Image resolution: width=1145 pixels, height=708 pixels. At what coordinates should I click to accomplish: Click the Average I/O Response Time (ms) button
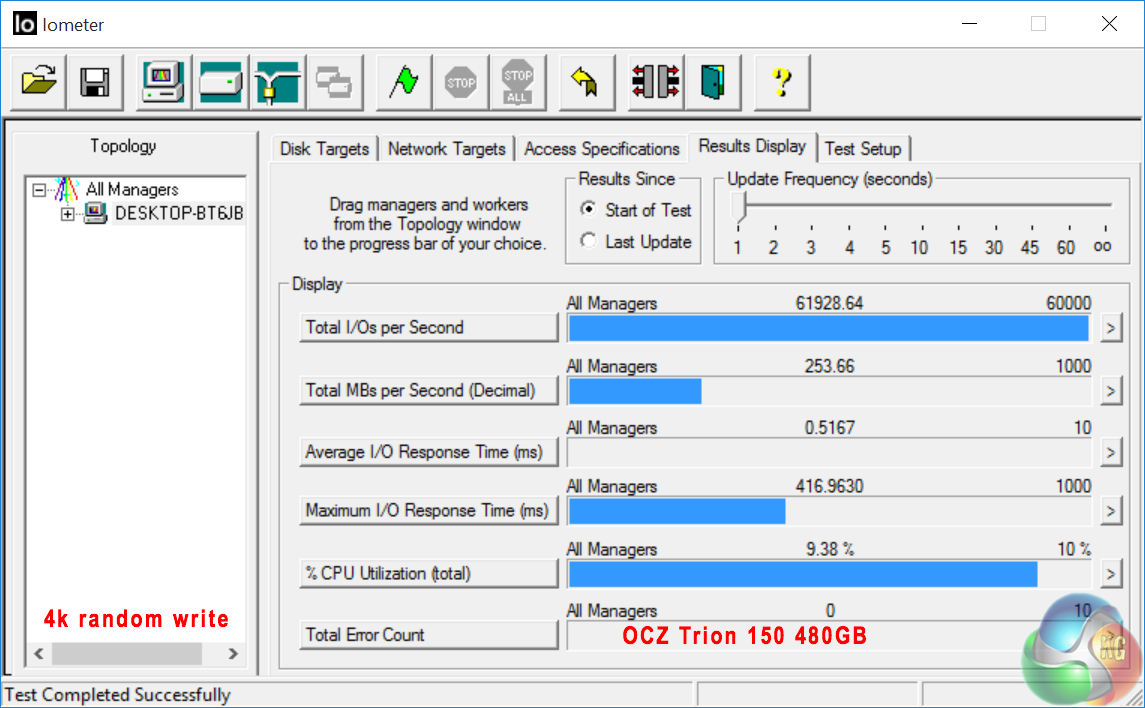point(428,452)
